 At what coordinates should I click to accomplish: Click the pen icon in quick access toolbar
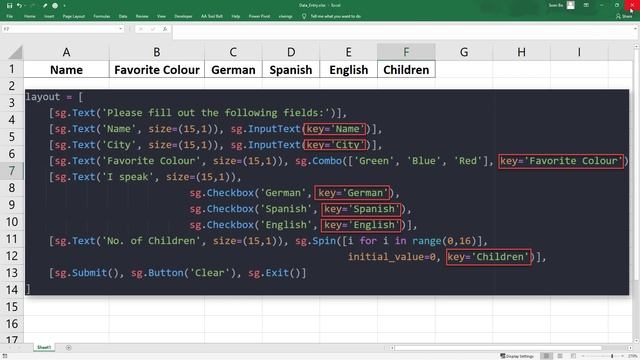(x=45, y=6)
